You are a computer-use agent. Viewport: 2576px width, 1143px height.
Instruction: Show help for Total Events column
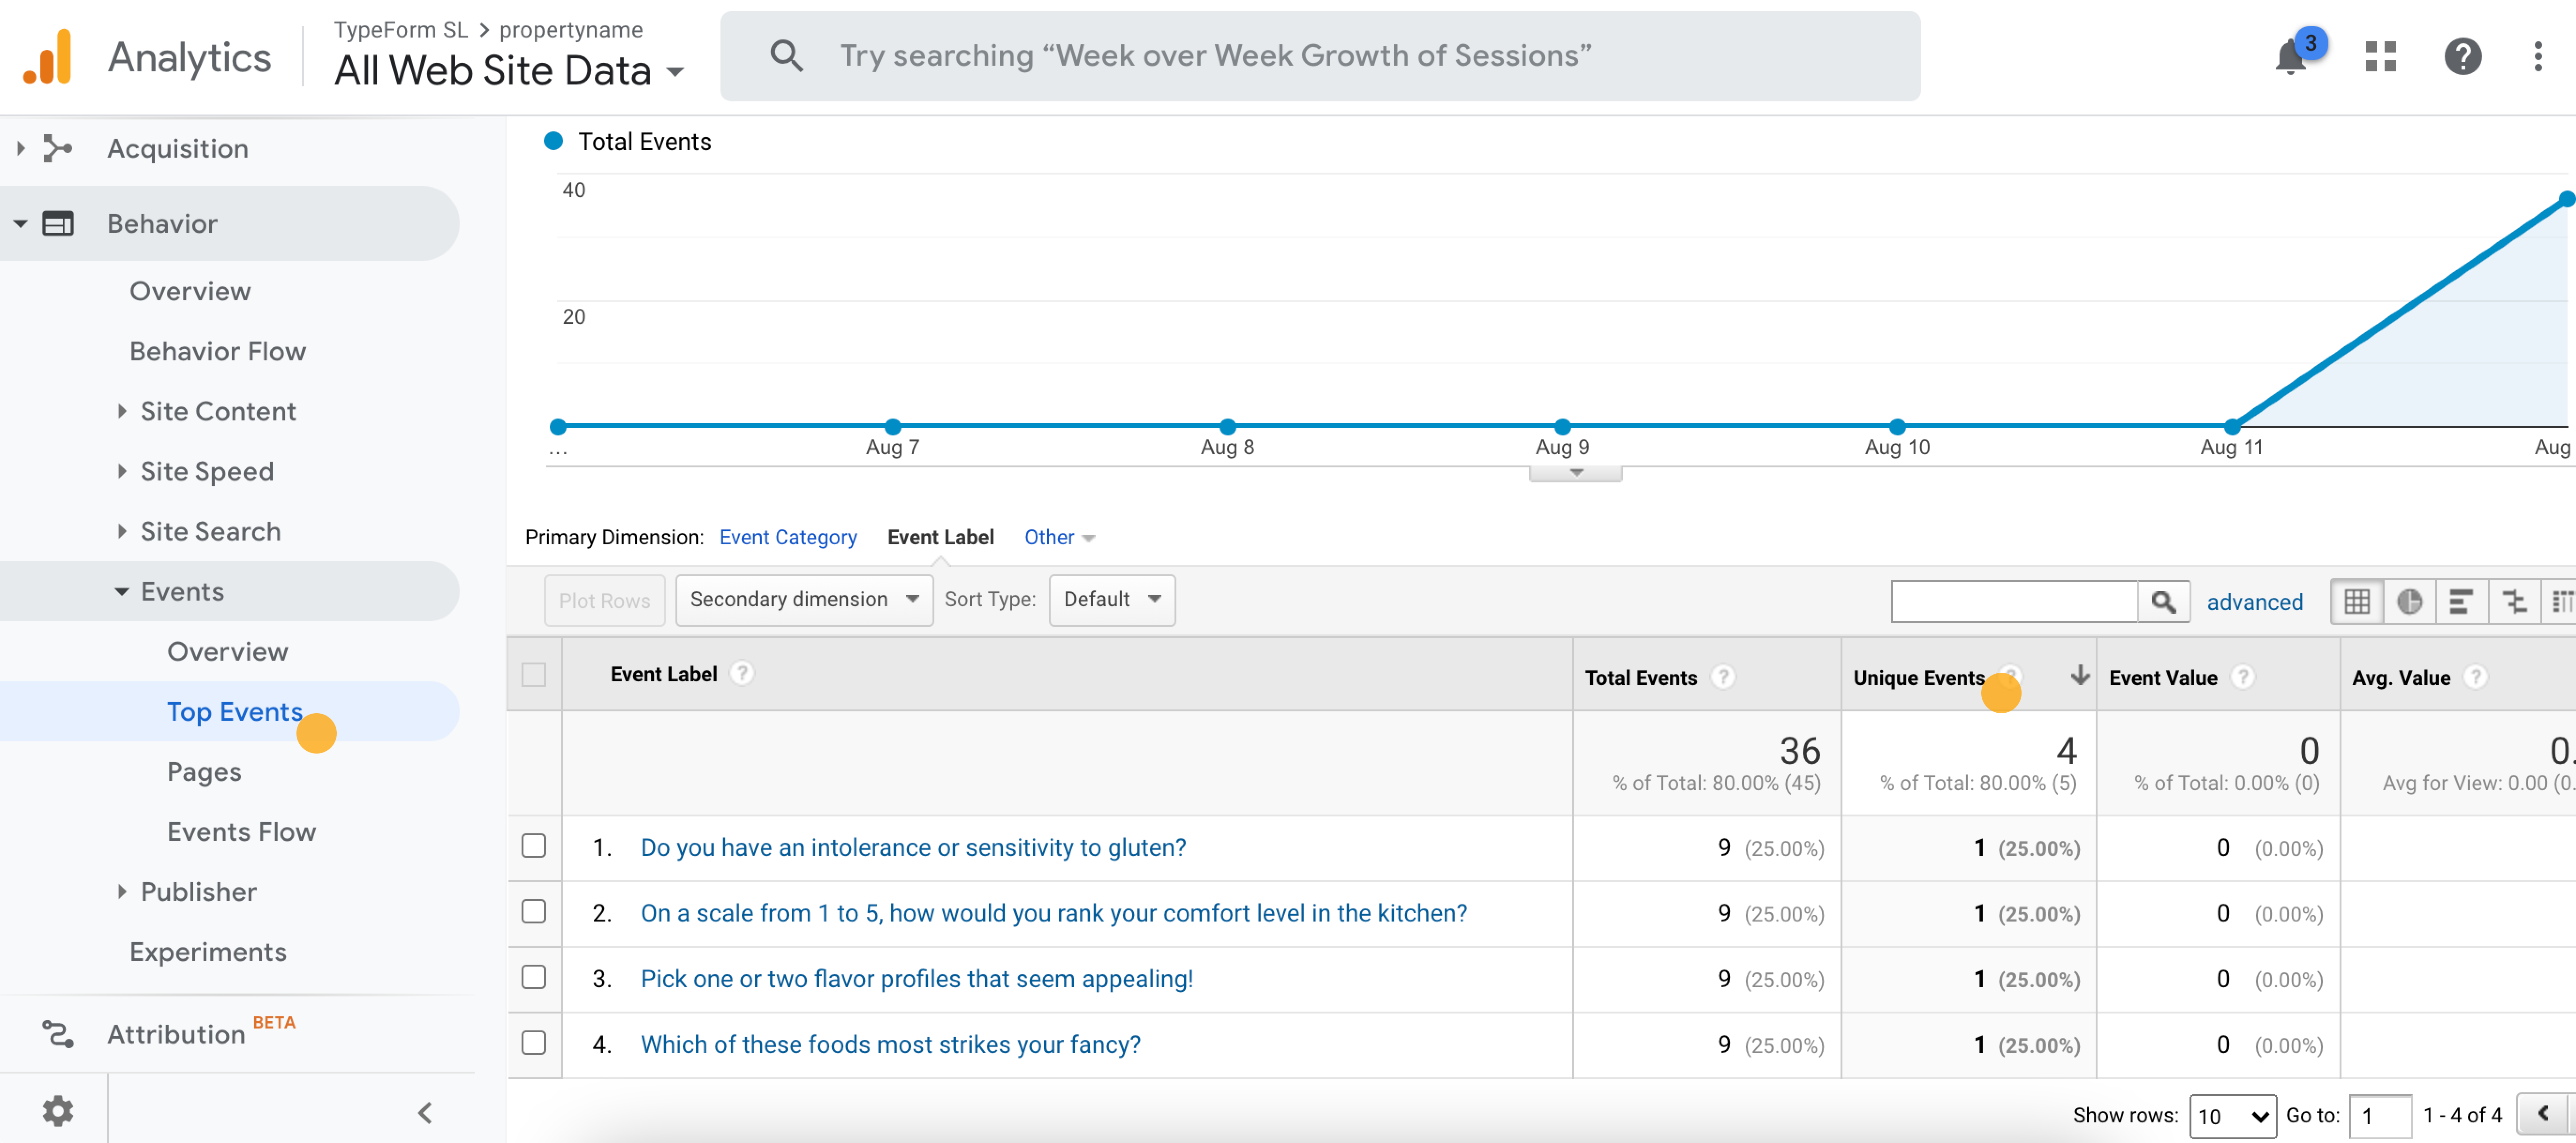[1722, 677]
